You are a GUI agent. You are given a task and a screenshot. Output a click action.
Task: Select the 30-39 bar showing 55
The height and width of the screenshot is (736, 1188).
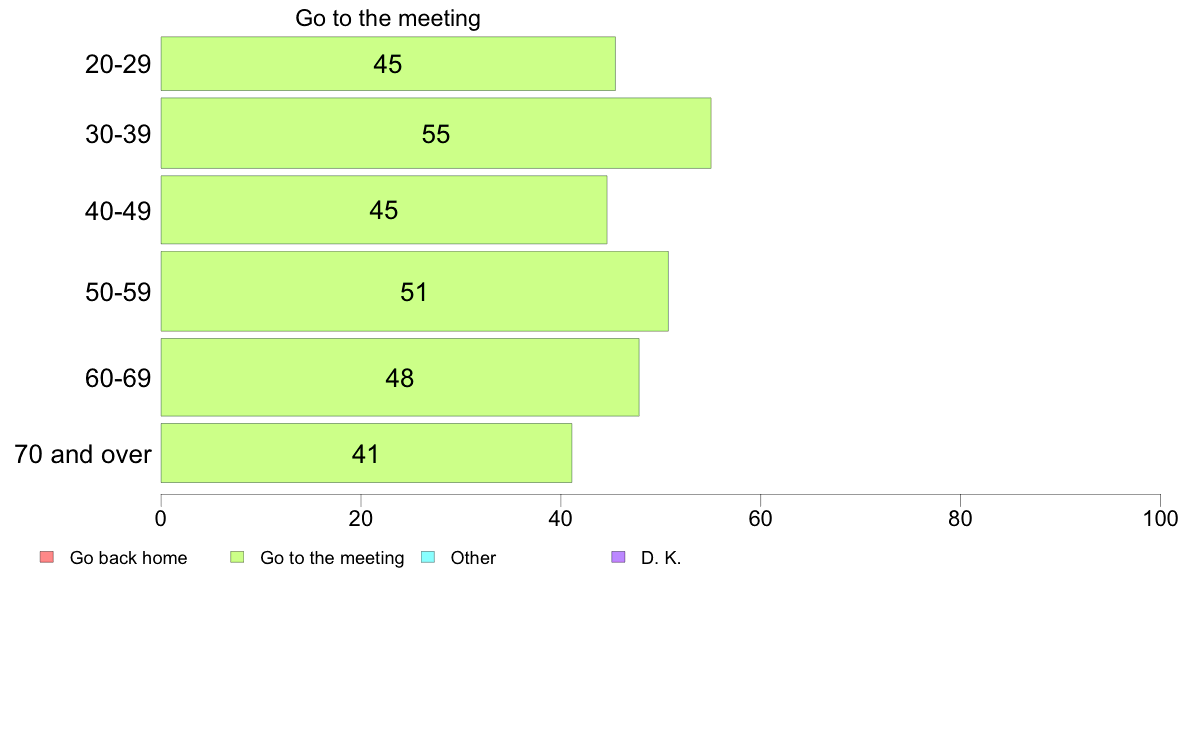point(436,133)
